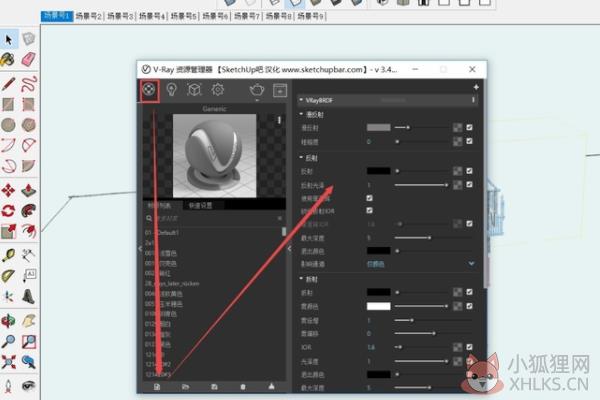The width and height of the screenshot is (600, 400).
Task: Click the Zoom Extents tool
Action: (x=8, y=362)
